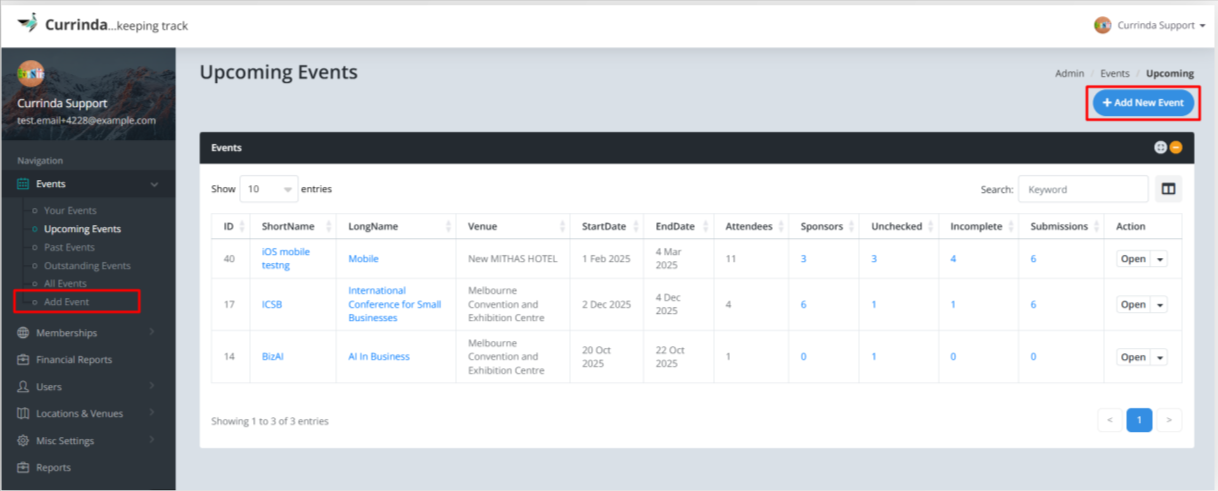Show All Events from the sidebar
The image size is (1218, 491).
[x=65, y=284]
